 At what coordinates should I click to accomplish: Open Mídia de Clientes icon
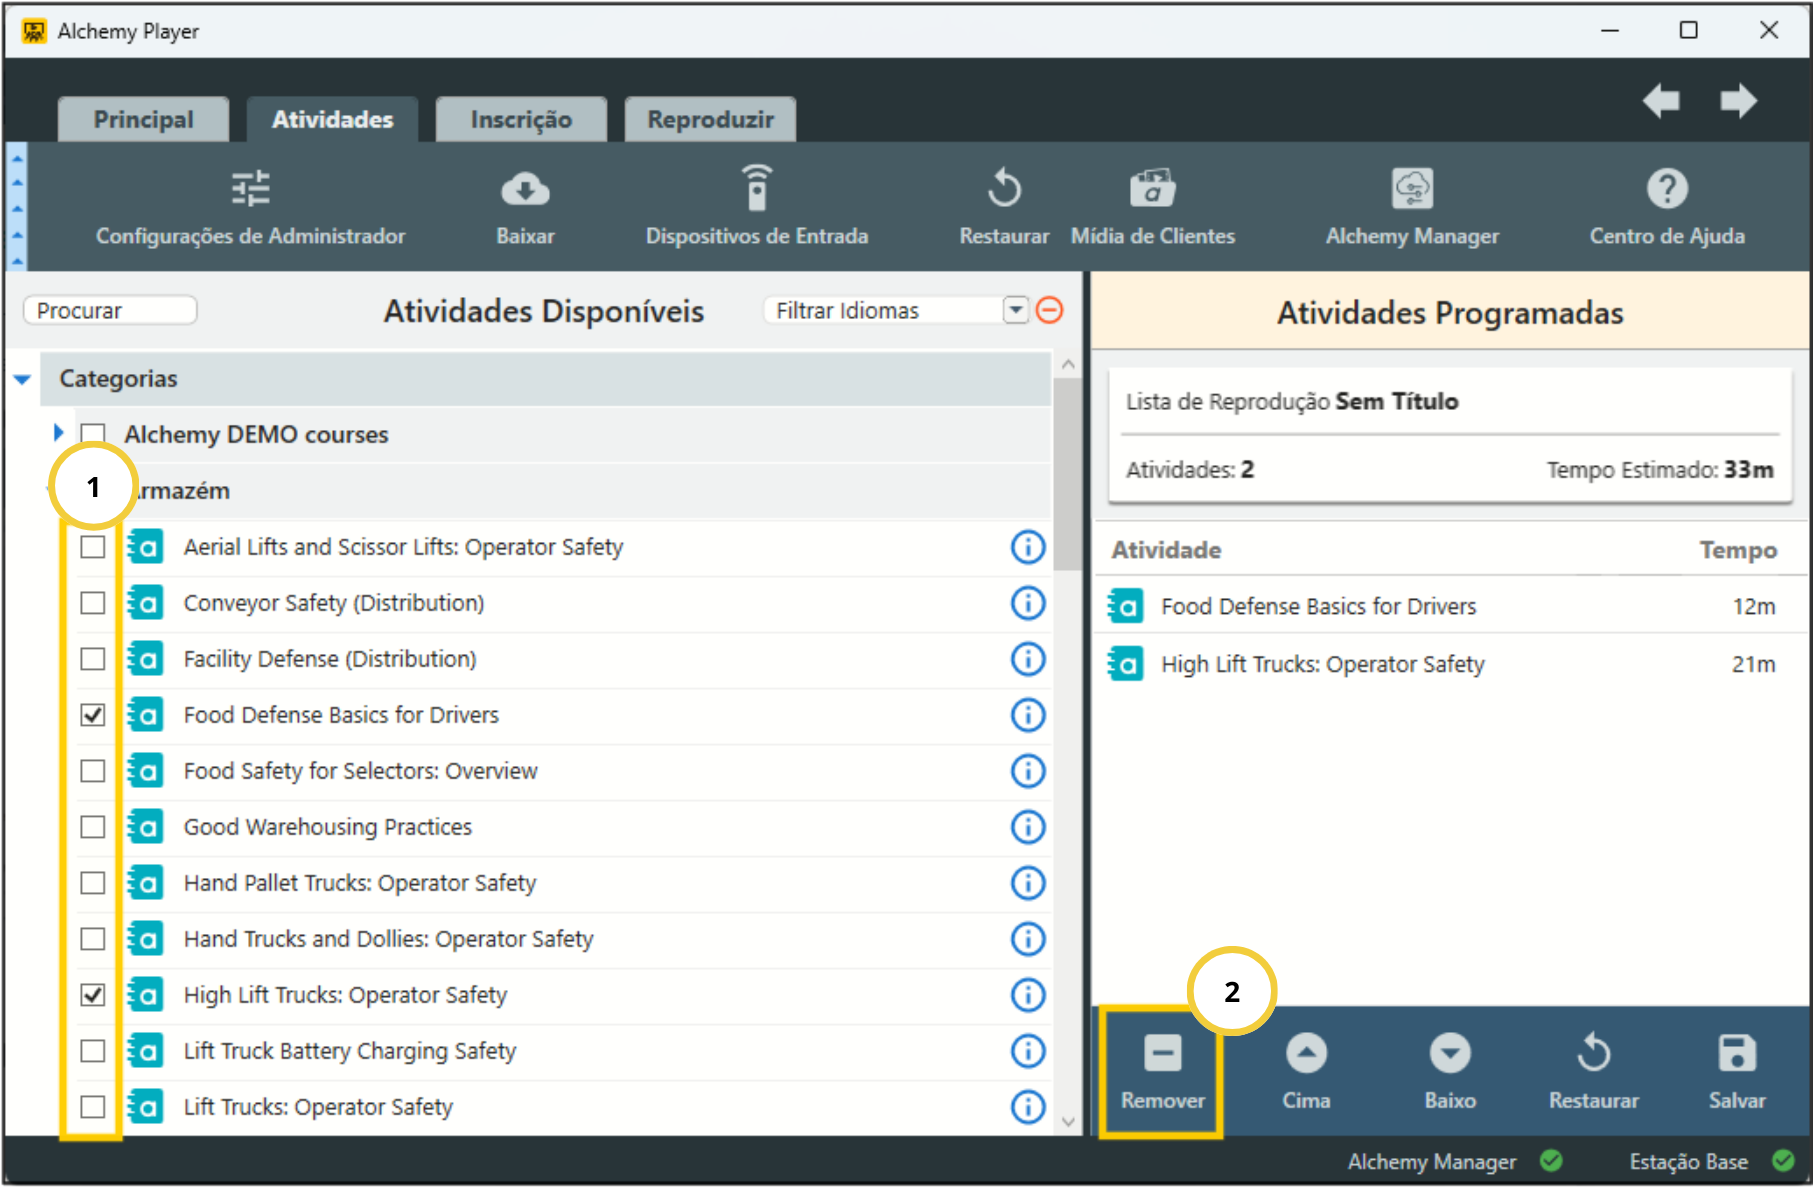pos(1152,189)
